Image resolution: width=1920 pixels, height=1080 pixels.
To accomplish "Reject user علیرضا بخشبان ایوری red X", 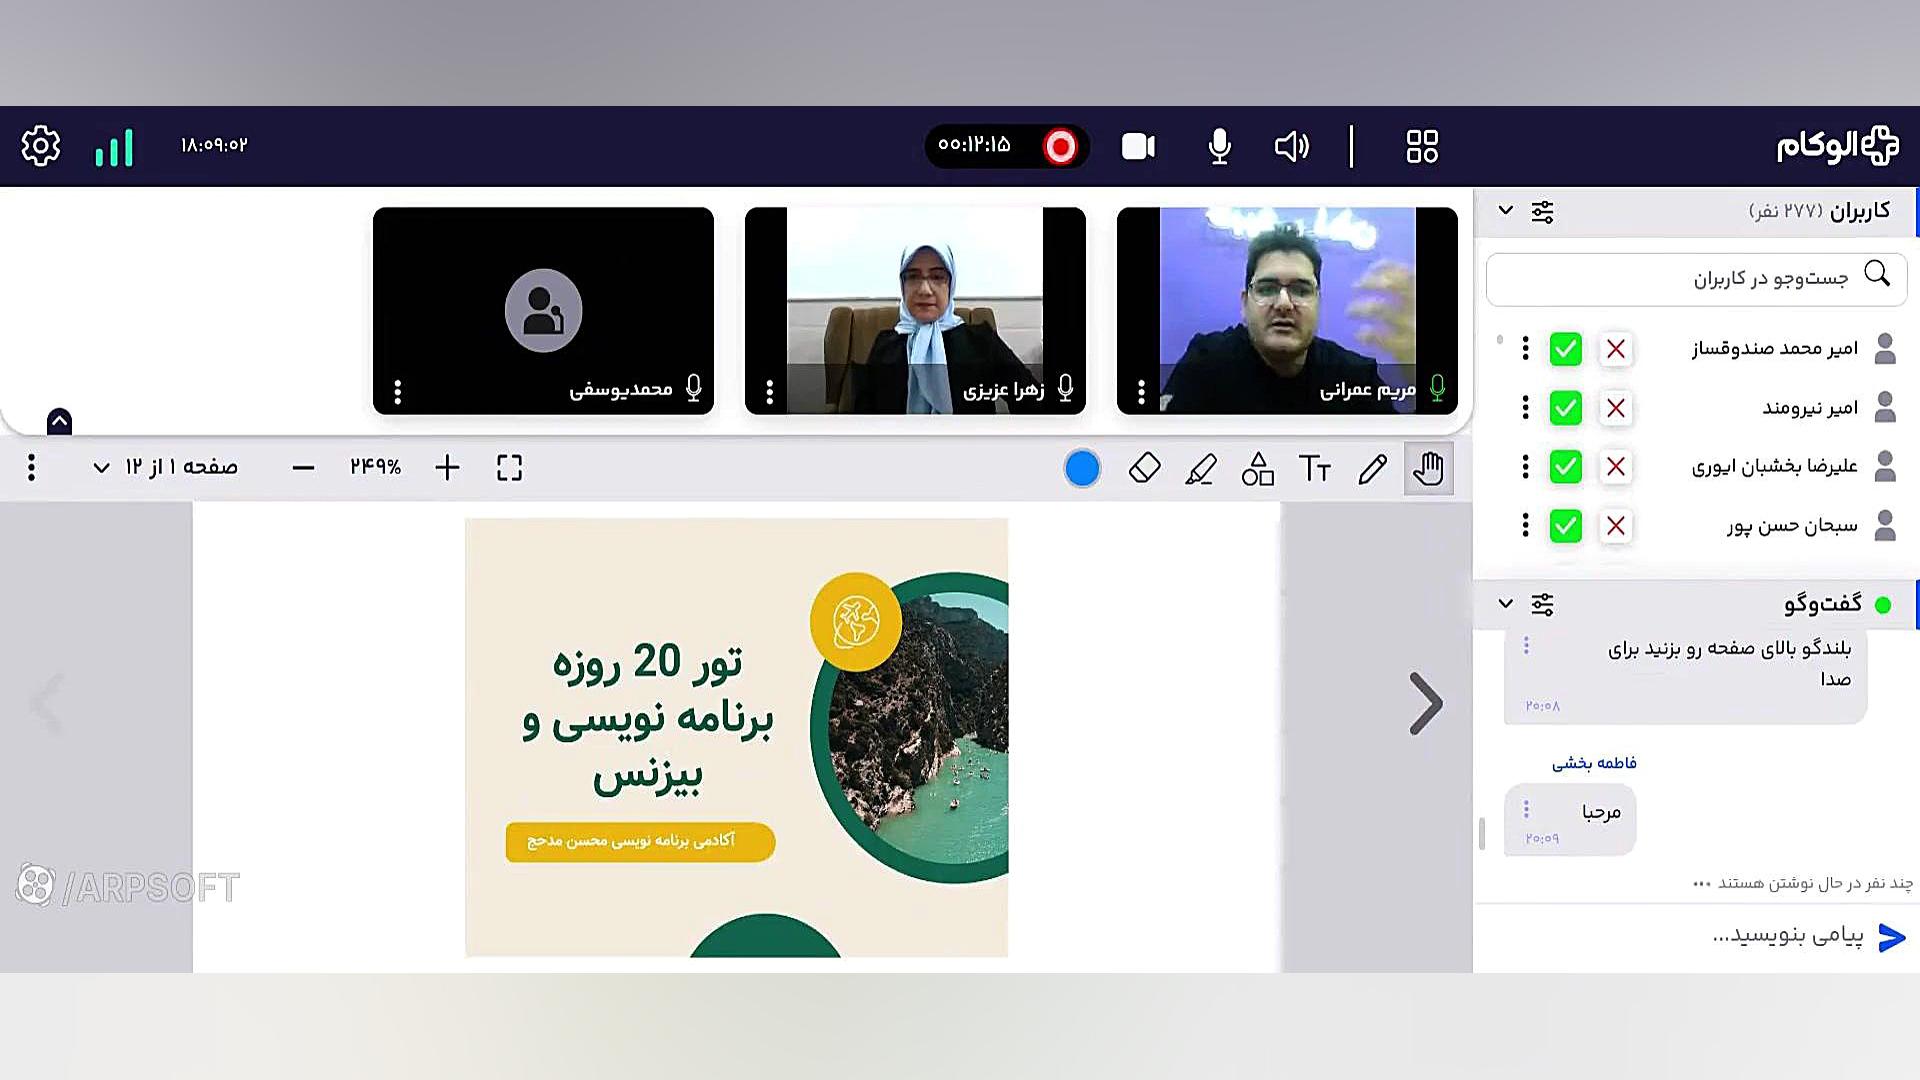I will (1616, 467).
